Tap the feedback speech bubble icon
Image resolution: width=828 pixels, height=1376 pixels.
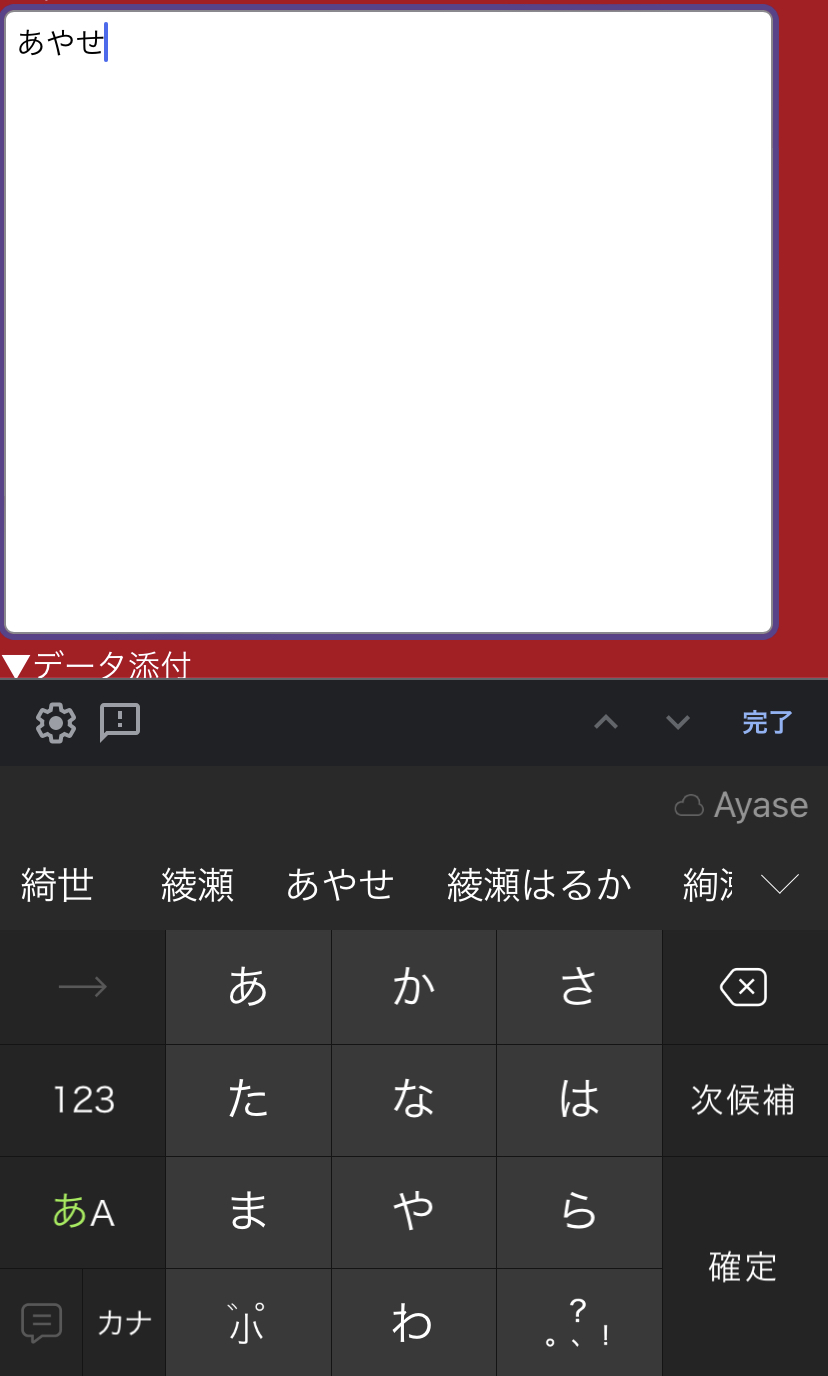[x=120, y=722]
